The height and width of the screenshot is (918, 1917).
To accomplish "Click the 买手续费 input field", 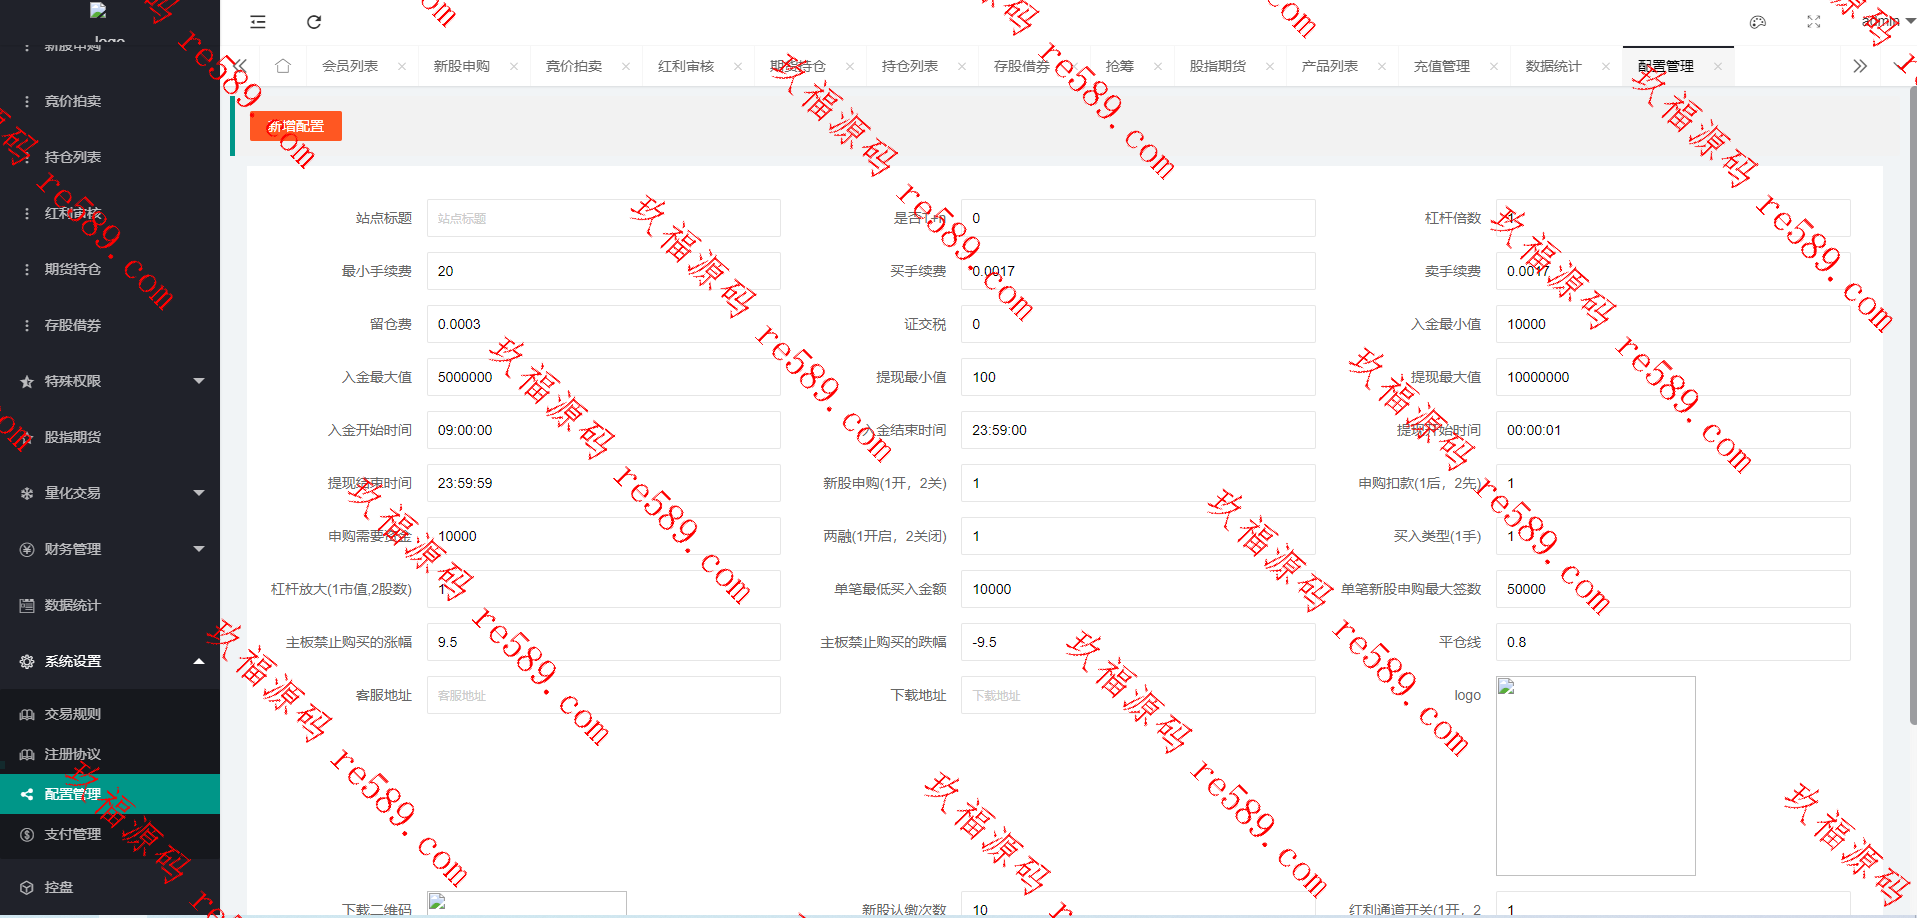I will 1138,271.
